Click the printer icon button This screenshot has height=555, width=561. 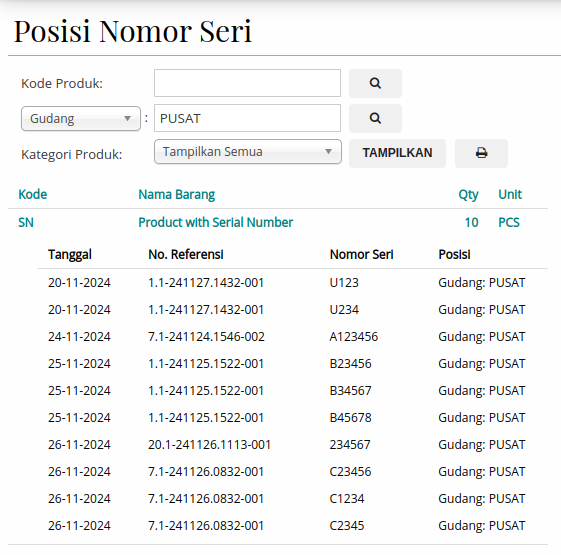481,153
